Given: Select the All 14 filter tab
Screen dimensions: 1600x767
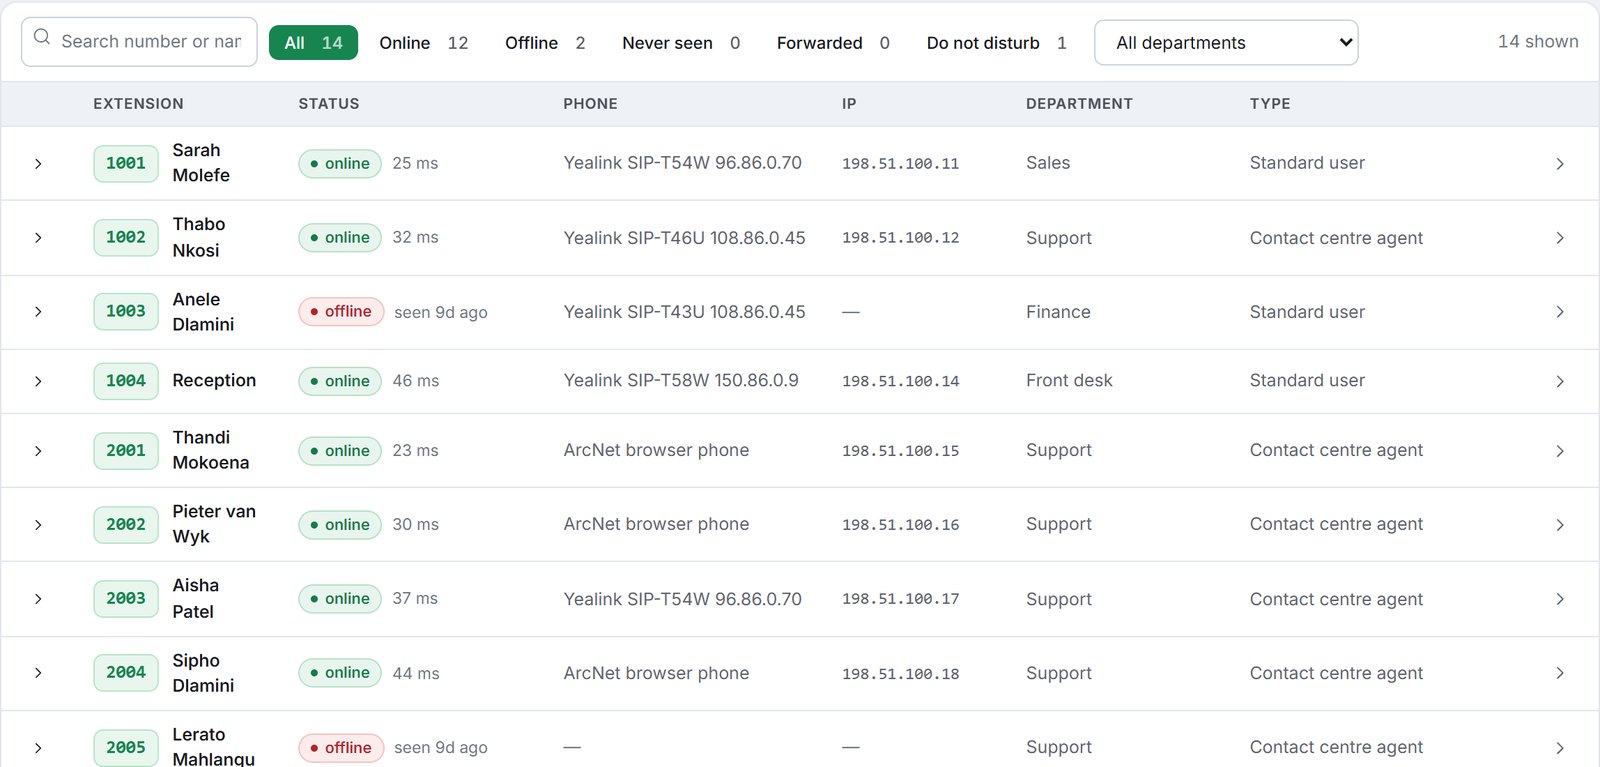Looking at the screenshot, I should point(313,42).
